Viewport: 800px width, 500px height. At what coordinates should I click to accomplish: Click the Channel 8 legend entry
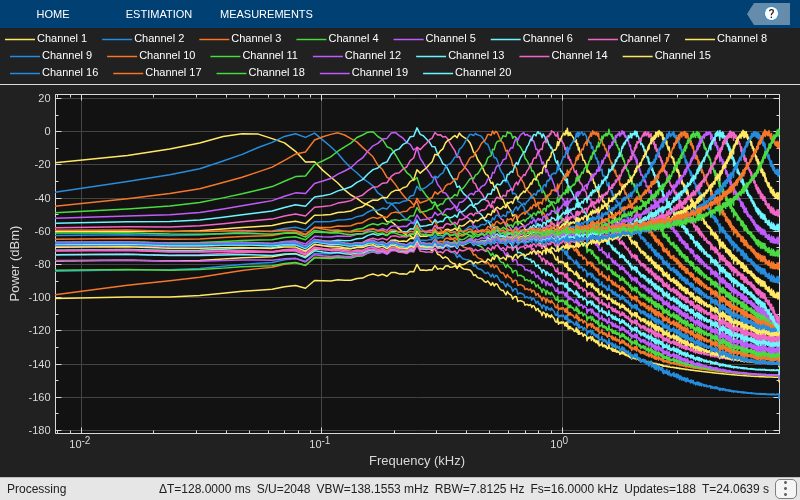(726, 38)
